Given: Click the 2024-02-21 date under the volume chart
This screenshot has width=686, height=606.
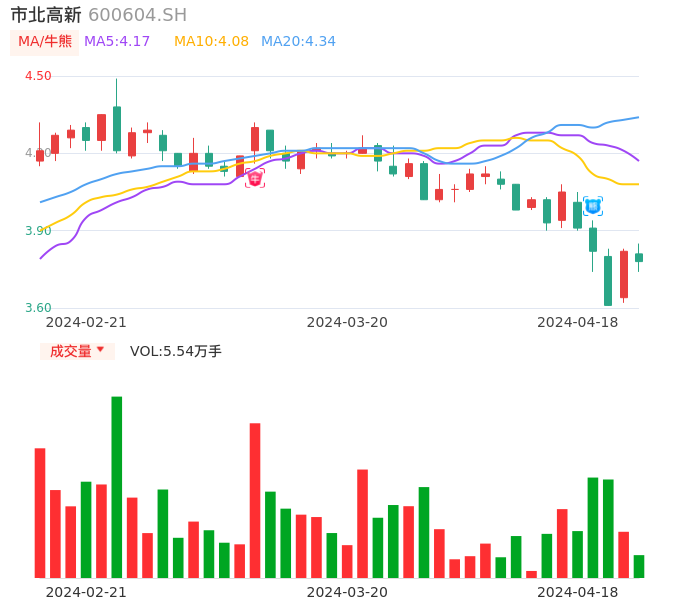Looking at the screenshot, I should 86,592.
